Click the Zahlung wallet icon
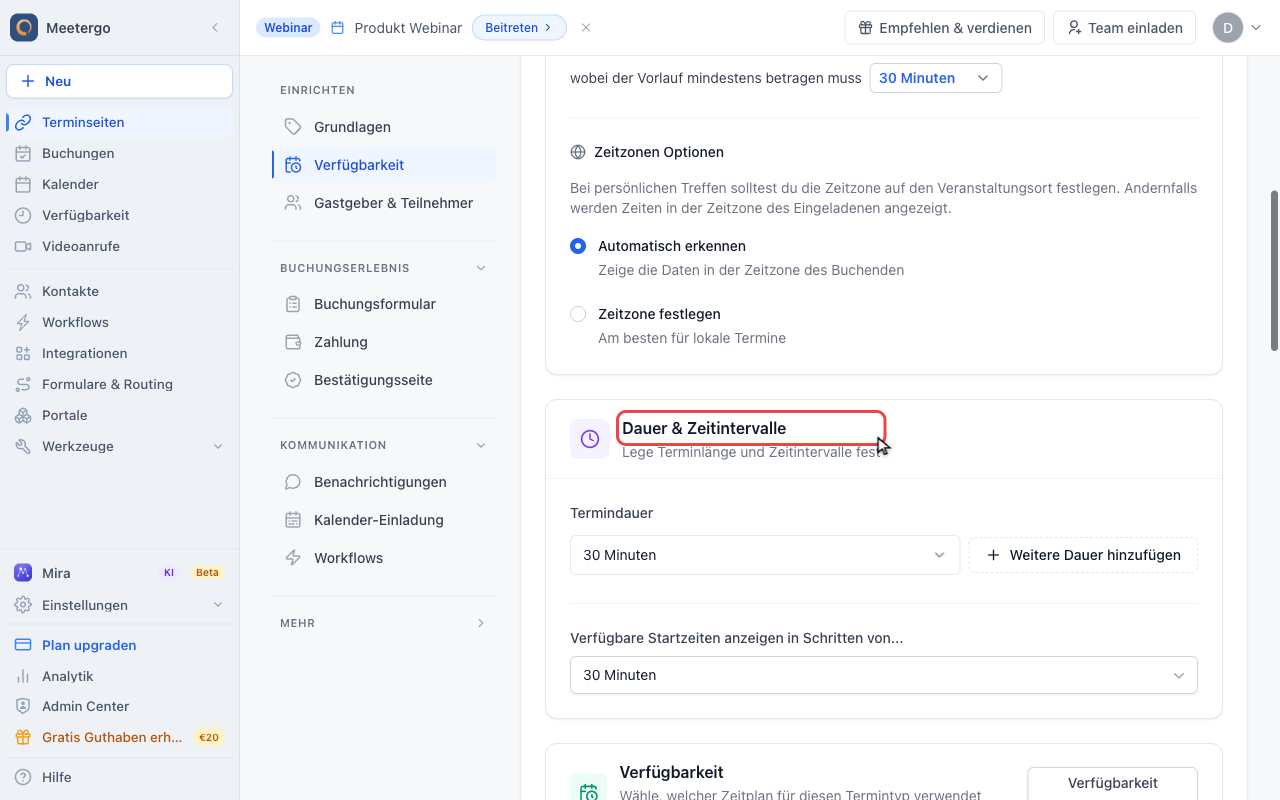This screenshot has height=800, width=1280. 293,342
